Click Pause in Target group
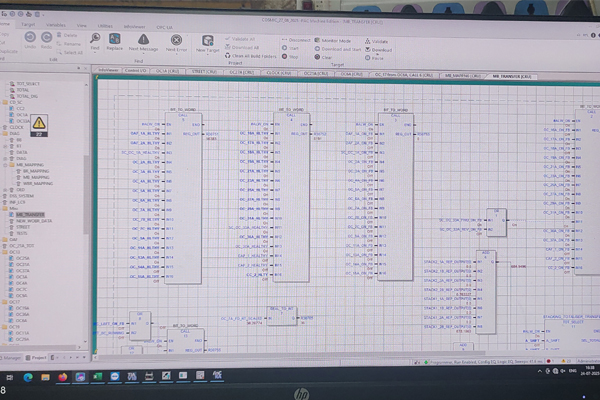The image size is (600, 400). coord(374,58)
